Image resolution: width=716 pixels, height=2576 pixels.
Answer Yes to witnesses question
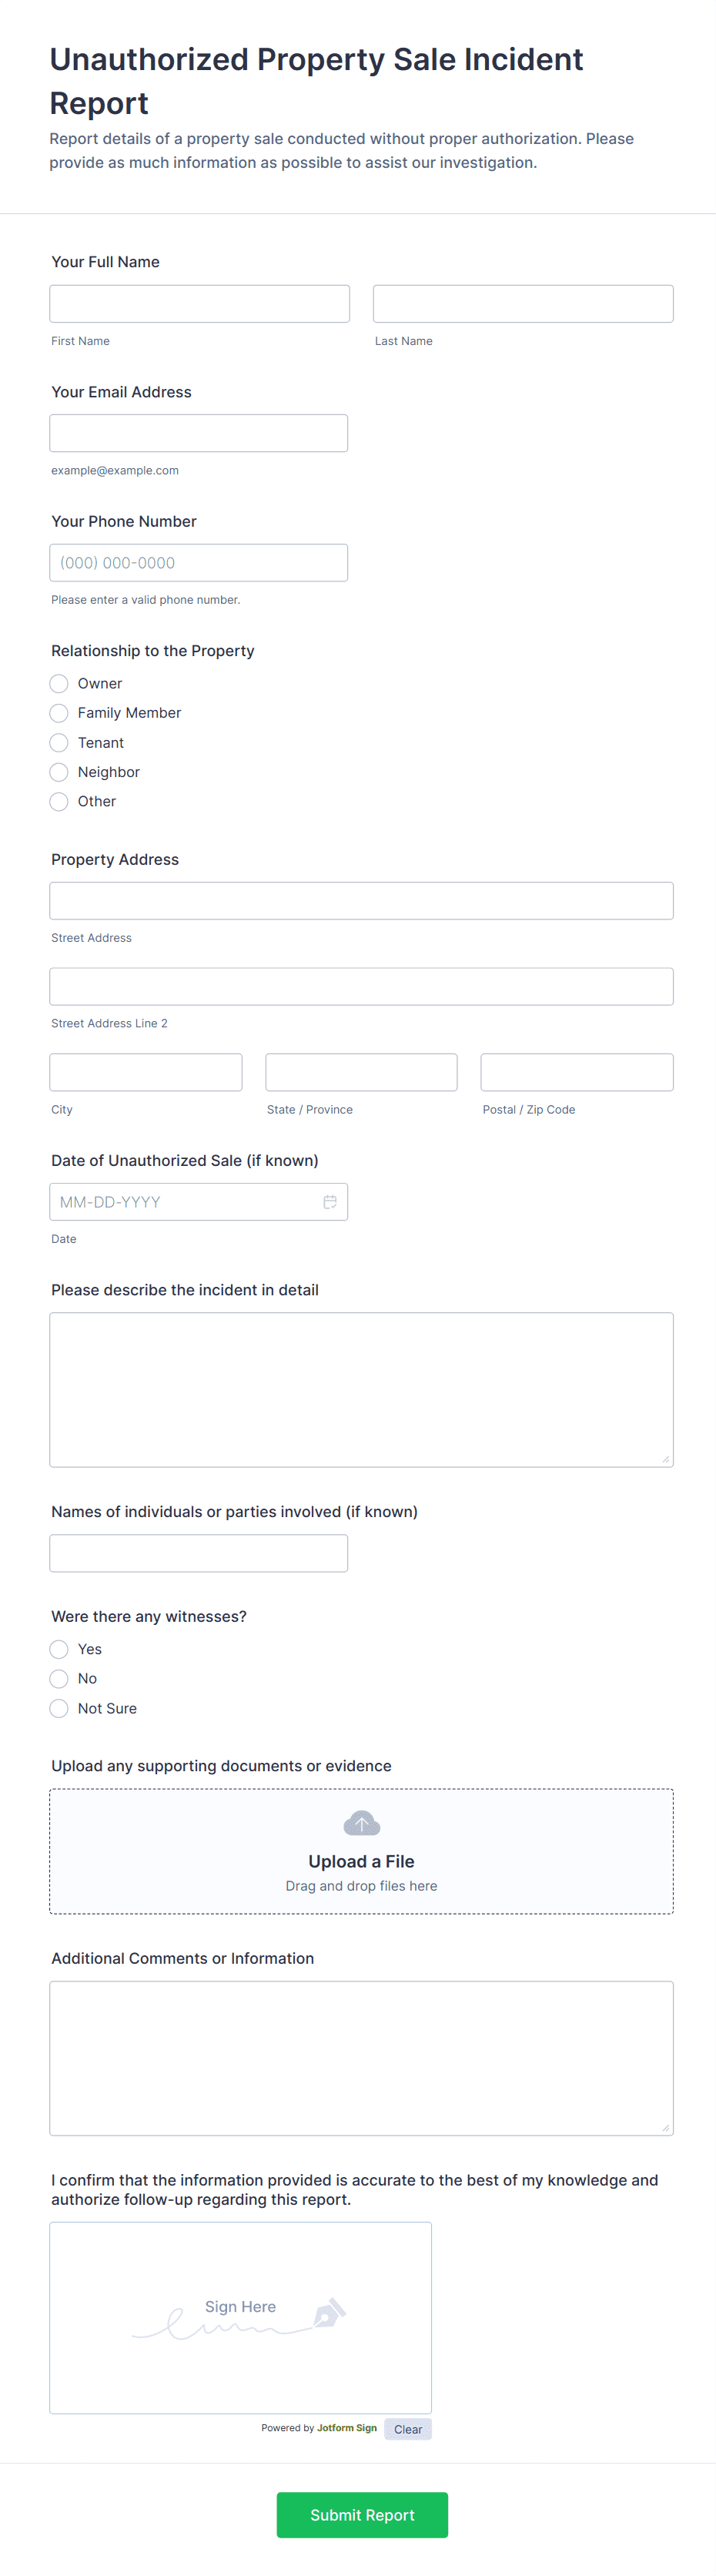point(59,1649)
